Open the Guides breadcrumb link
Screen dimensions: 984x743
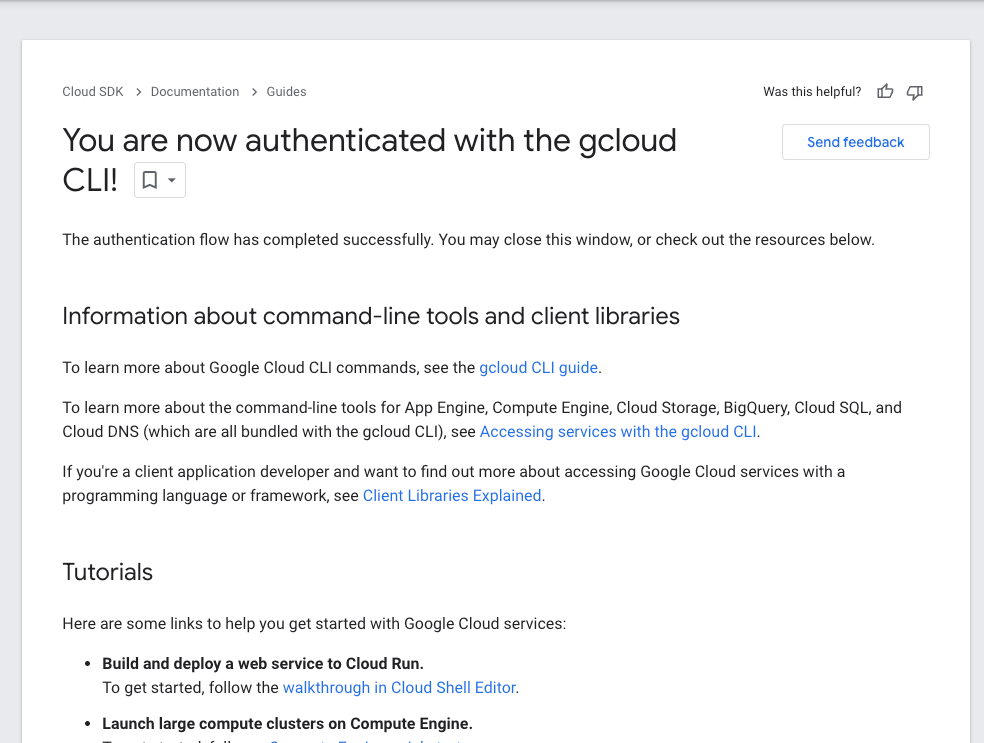286,92
